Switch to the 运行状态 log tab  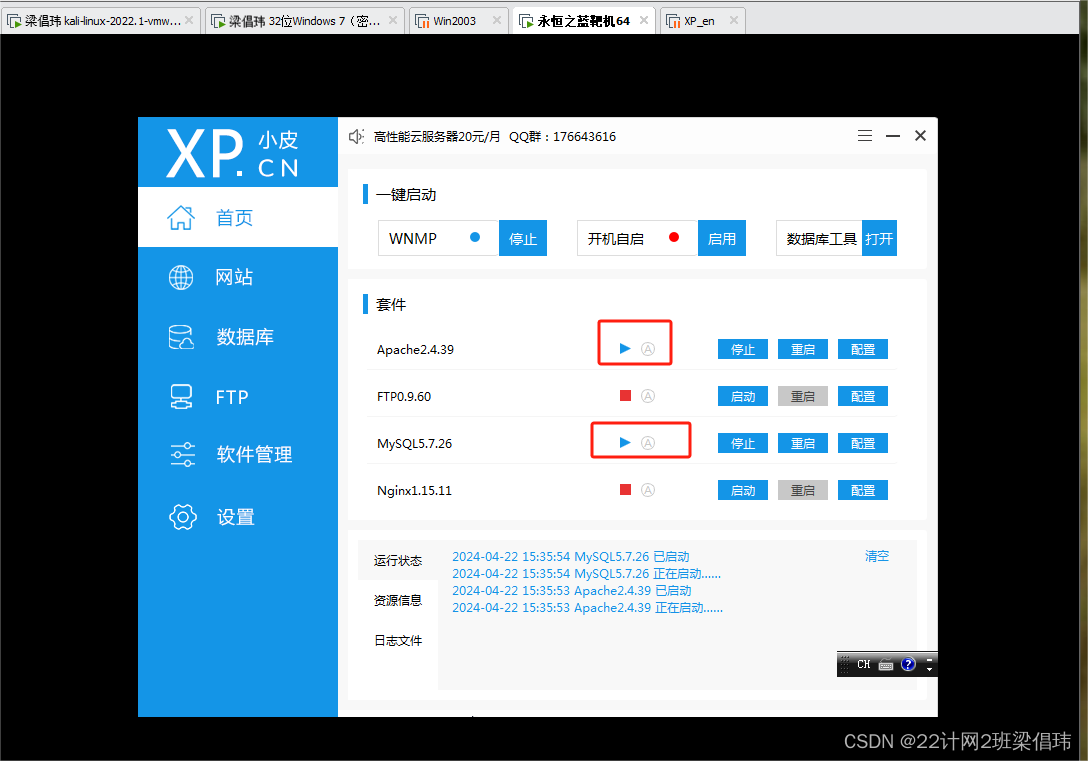tap(398, 560)
